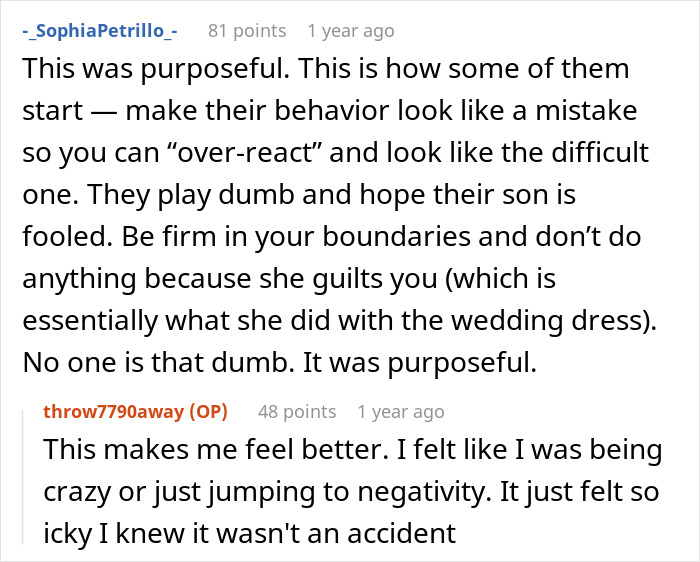Click the 81 points score

coord(246,31)
